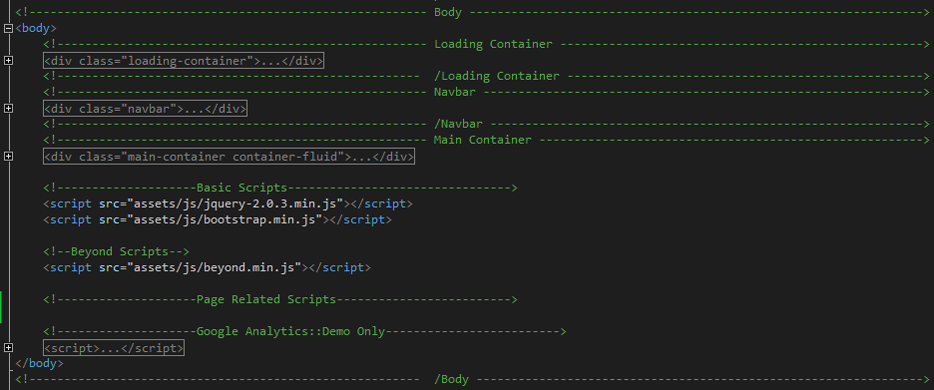Click the Main Container comment line

486,140
